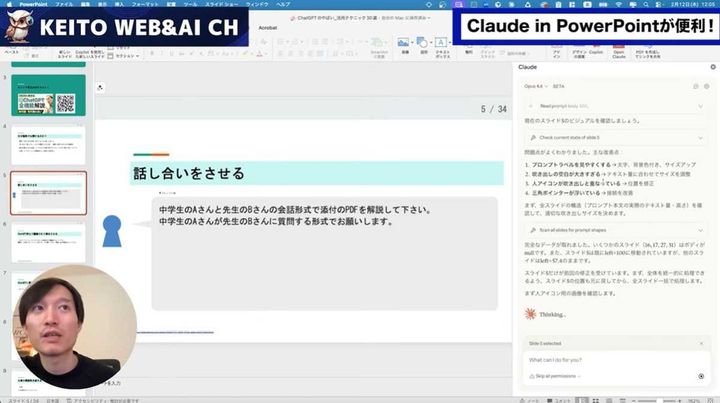Click the デザインの提案 button

tap(578, 51)
